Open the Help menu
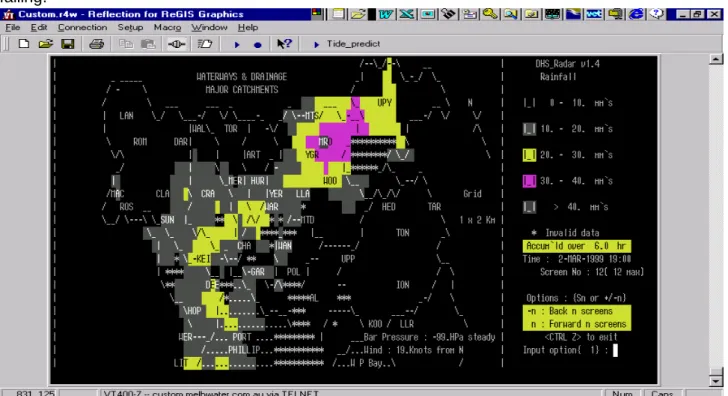The height and width of the screenshot is (396, 728). click(x=247, y=27)
